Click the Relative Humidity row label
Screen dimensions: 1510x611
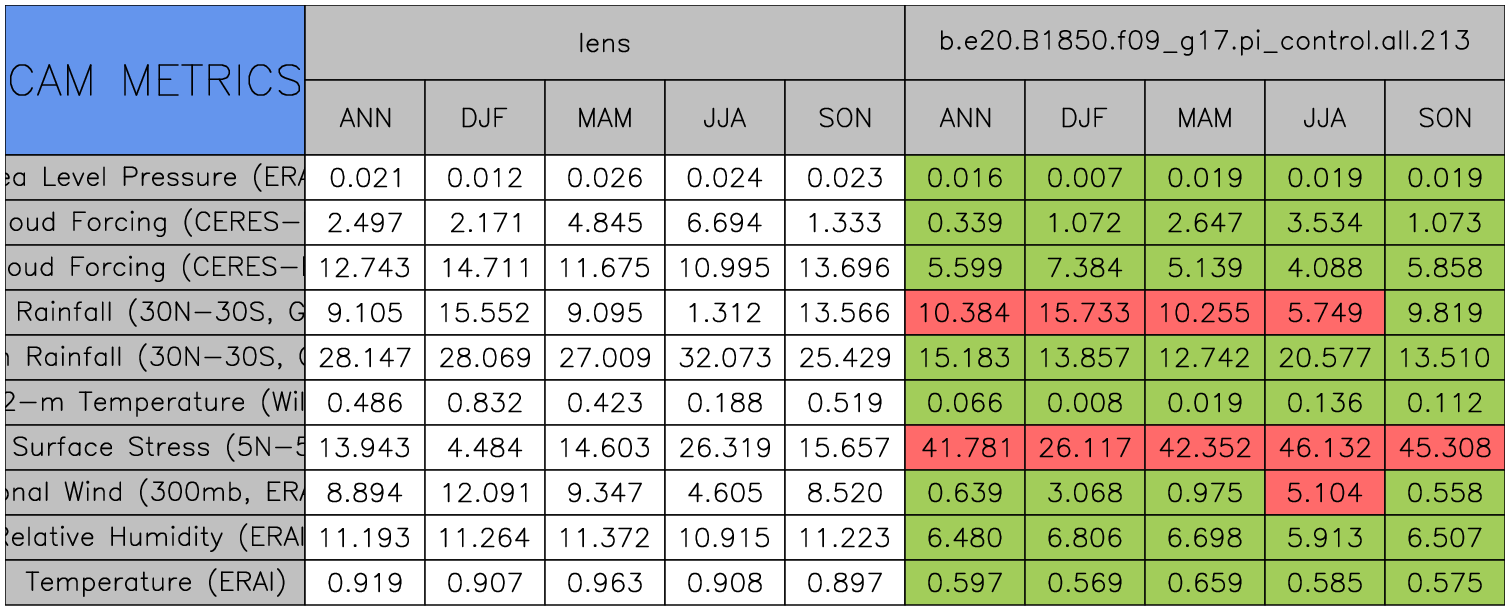[155, 538]
